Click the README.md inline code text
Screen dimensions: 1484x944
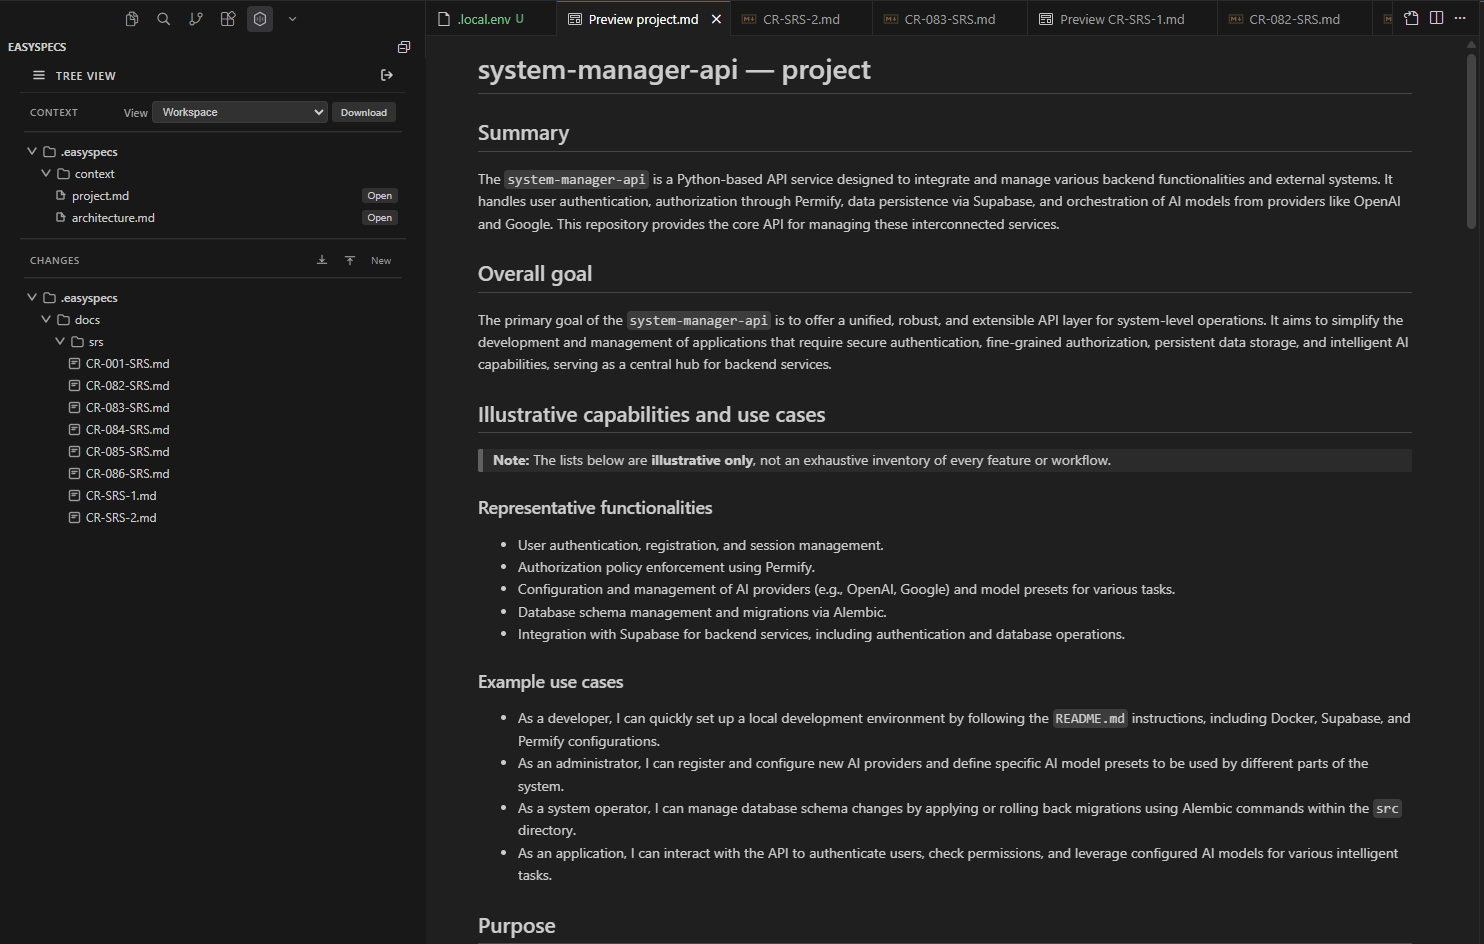(1090, 719)
